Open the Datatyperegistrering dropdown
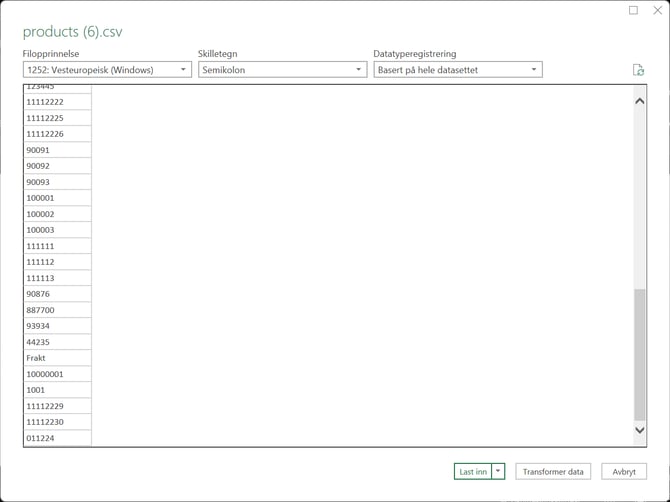The height and width of the screenshot is (502, 670). (x=458, y=70)
